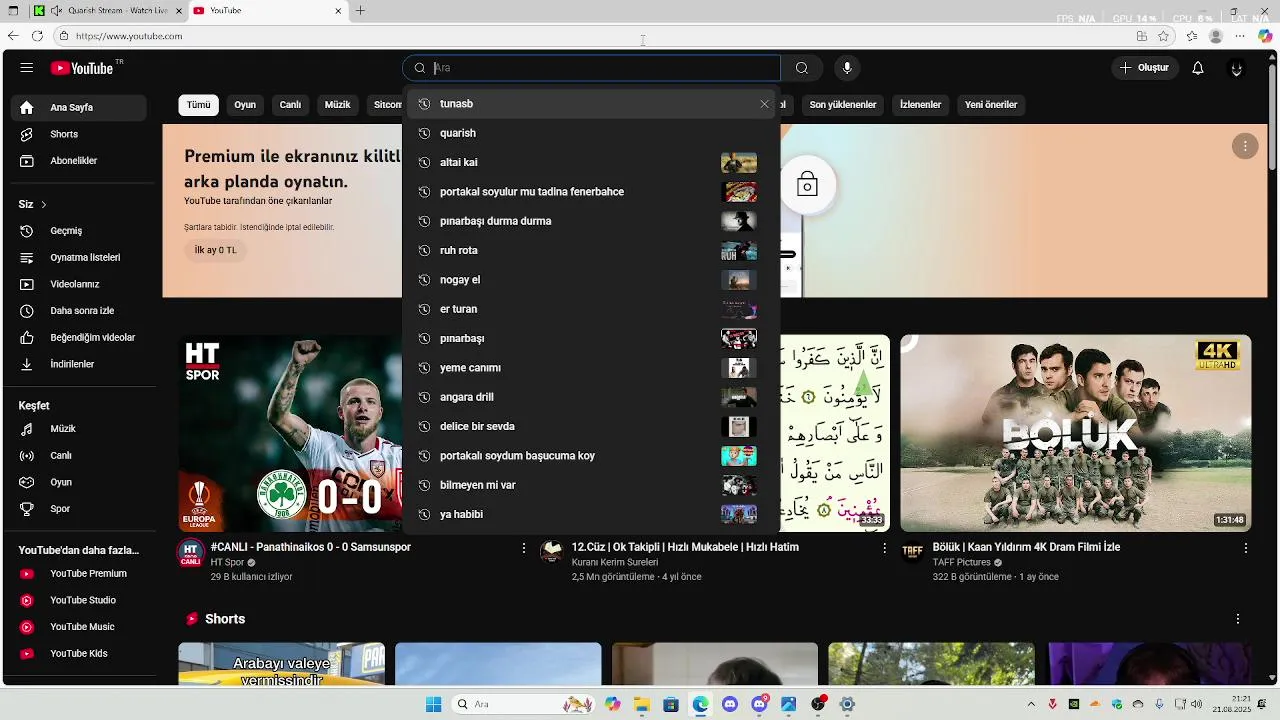This screenshot has width=1280, height=720.
Task: Select the Son yüklenenler chip
Action: [843, 105]
